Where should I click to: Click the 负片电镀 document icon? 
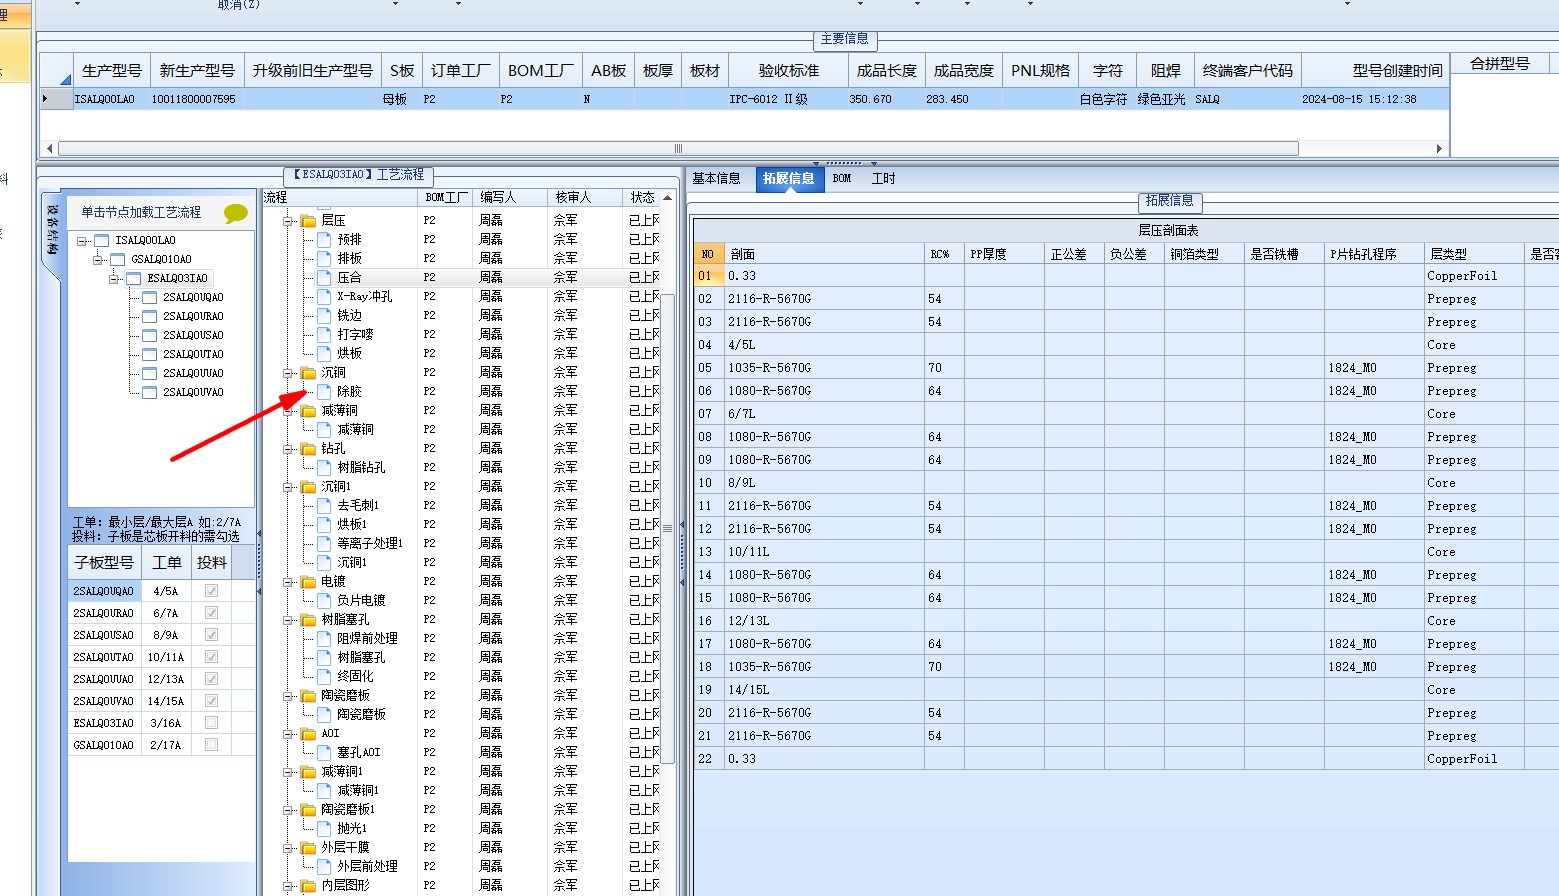pos(324,600)
